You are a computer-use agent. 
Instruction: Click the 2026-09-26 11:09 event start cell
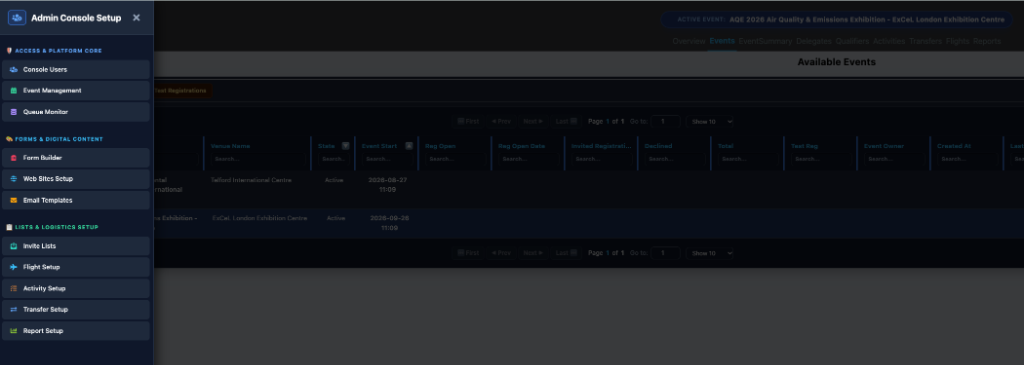pyautogui.click(x=389, y=223)
